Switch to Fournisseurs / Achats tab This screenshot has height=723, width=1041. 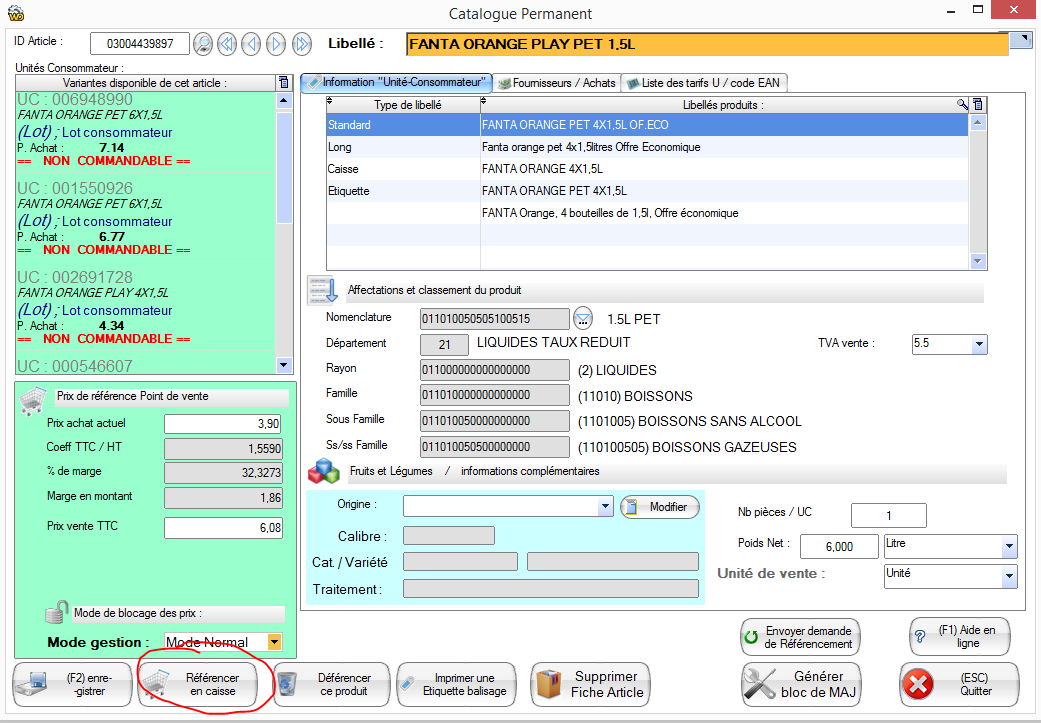point(557,83)
